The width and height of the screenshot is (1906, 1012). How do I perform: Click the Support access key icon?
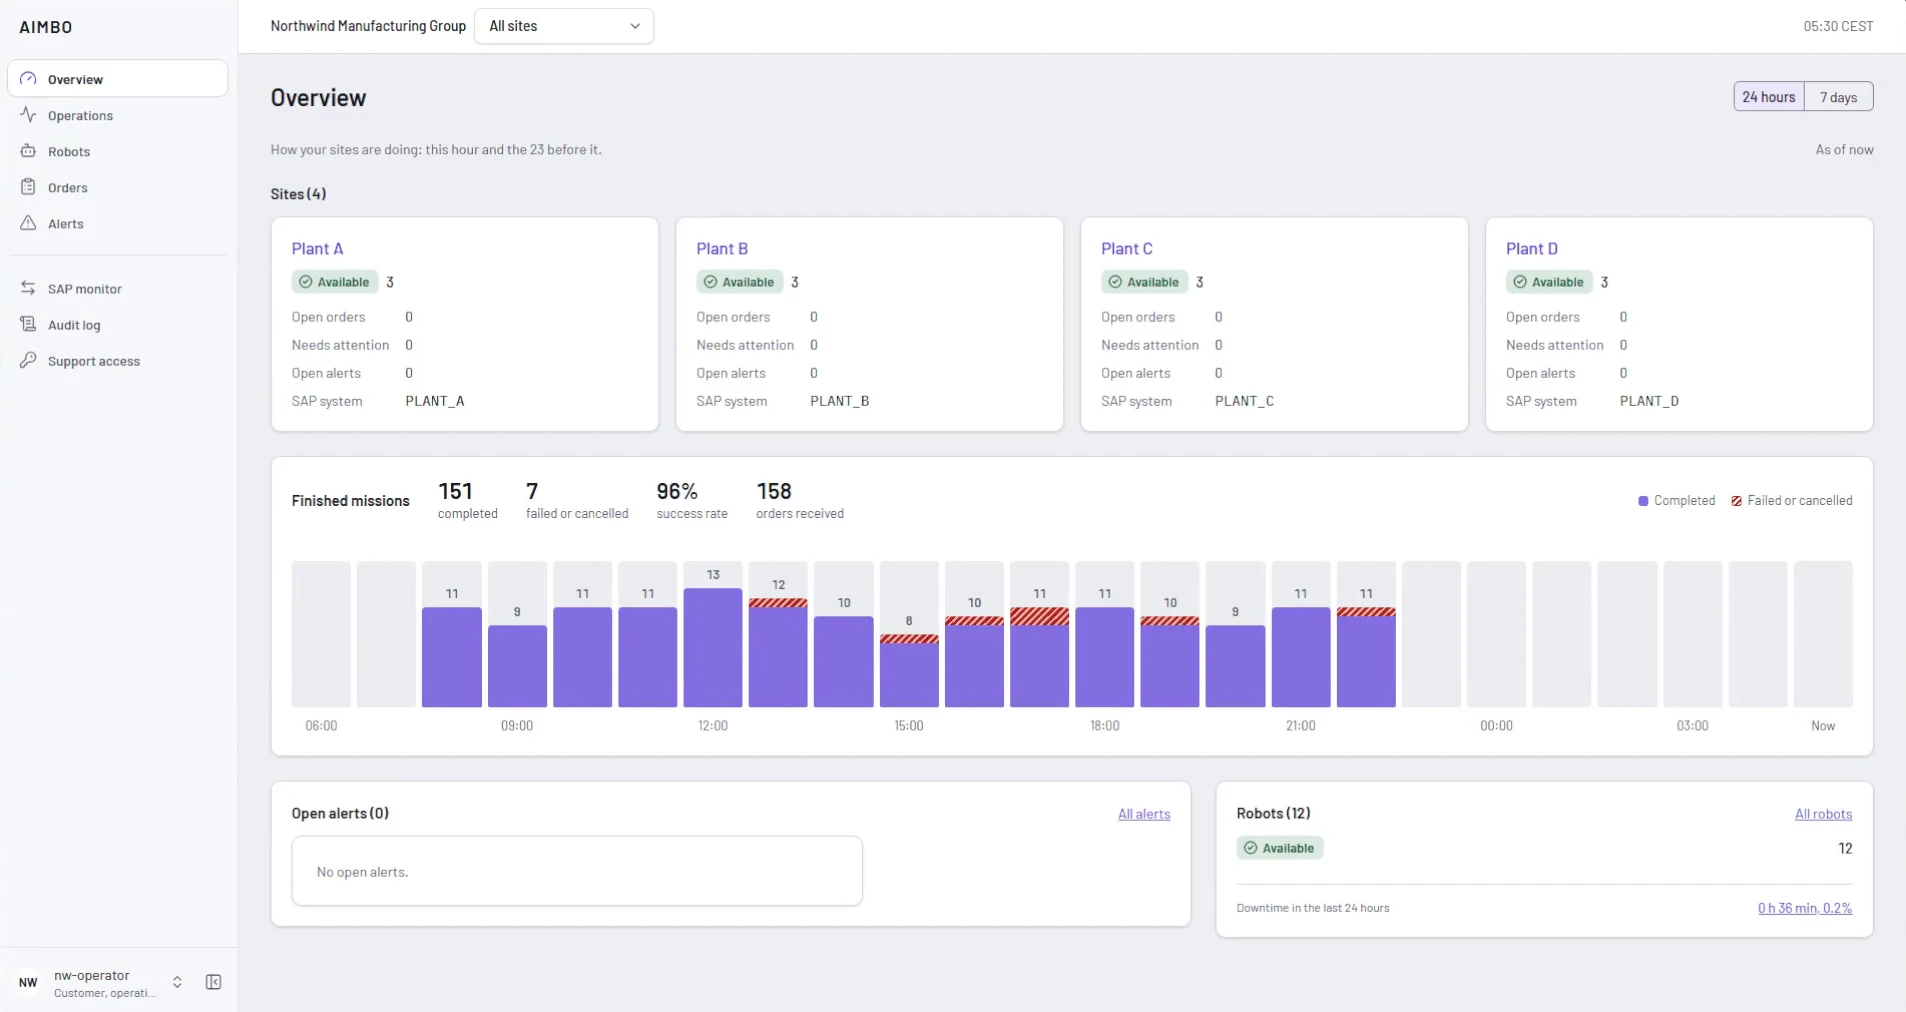(x=28, y=360)
